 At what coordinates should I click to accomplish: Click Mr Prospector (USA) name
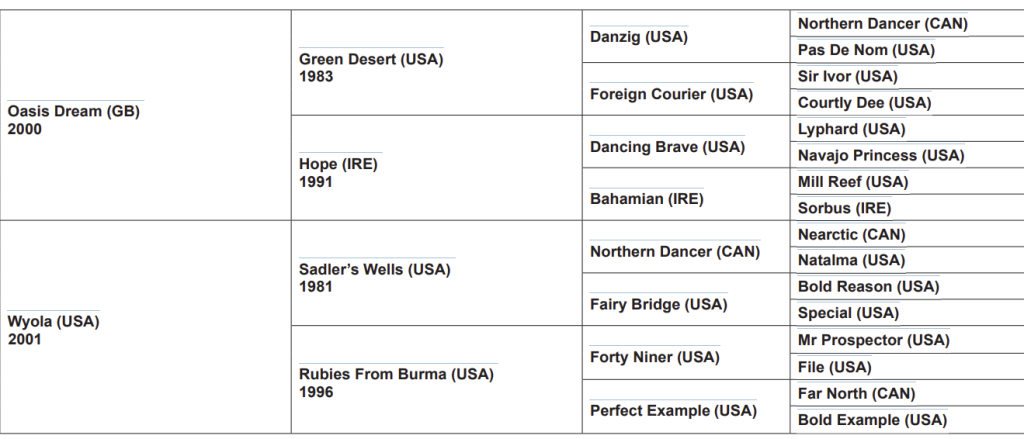[873, 340]
